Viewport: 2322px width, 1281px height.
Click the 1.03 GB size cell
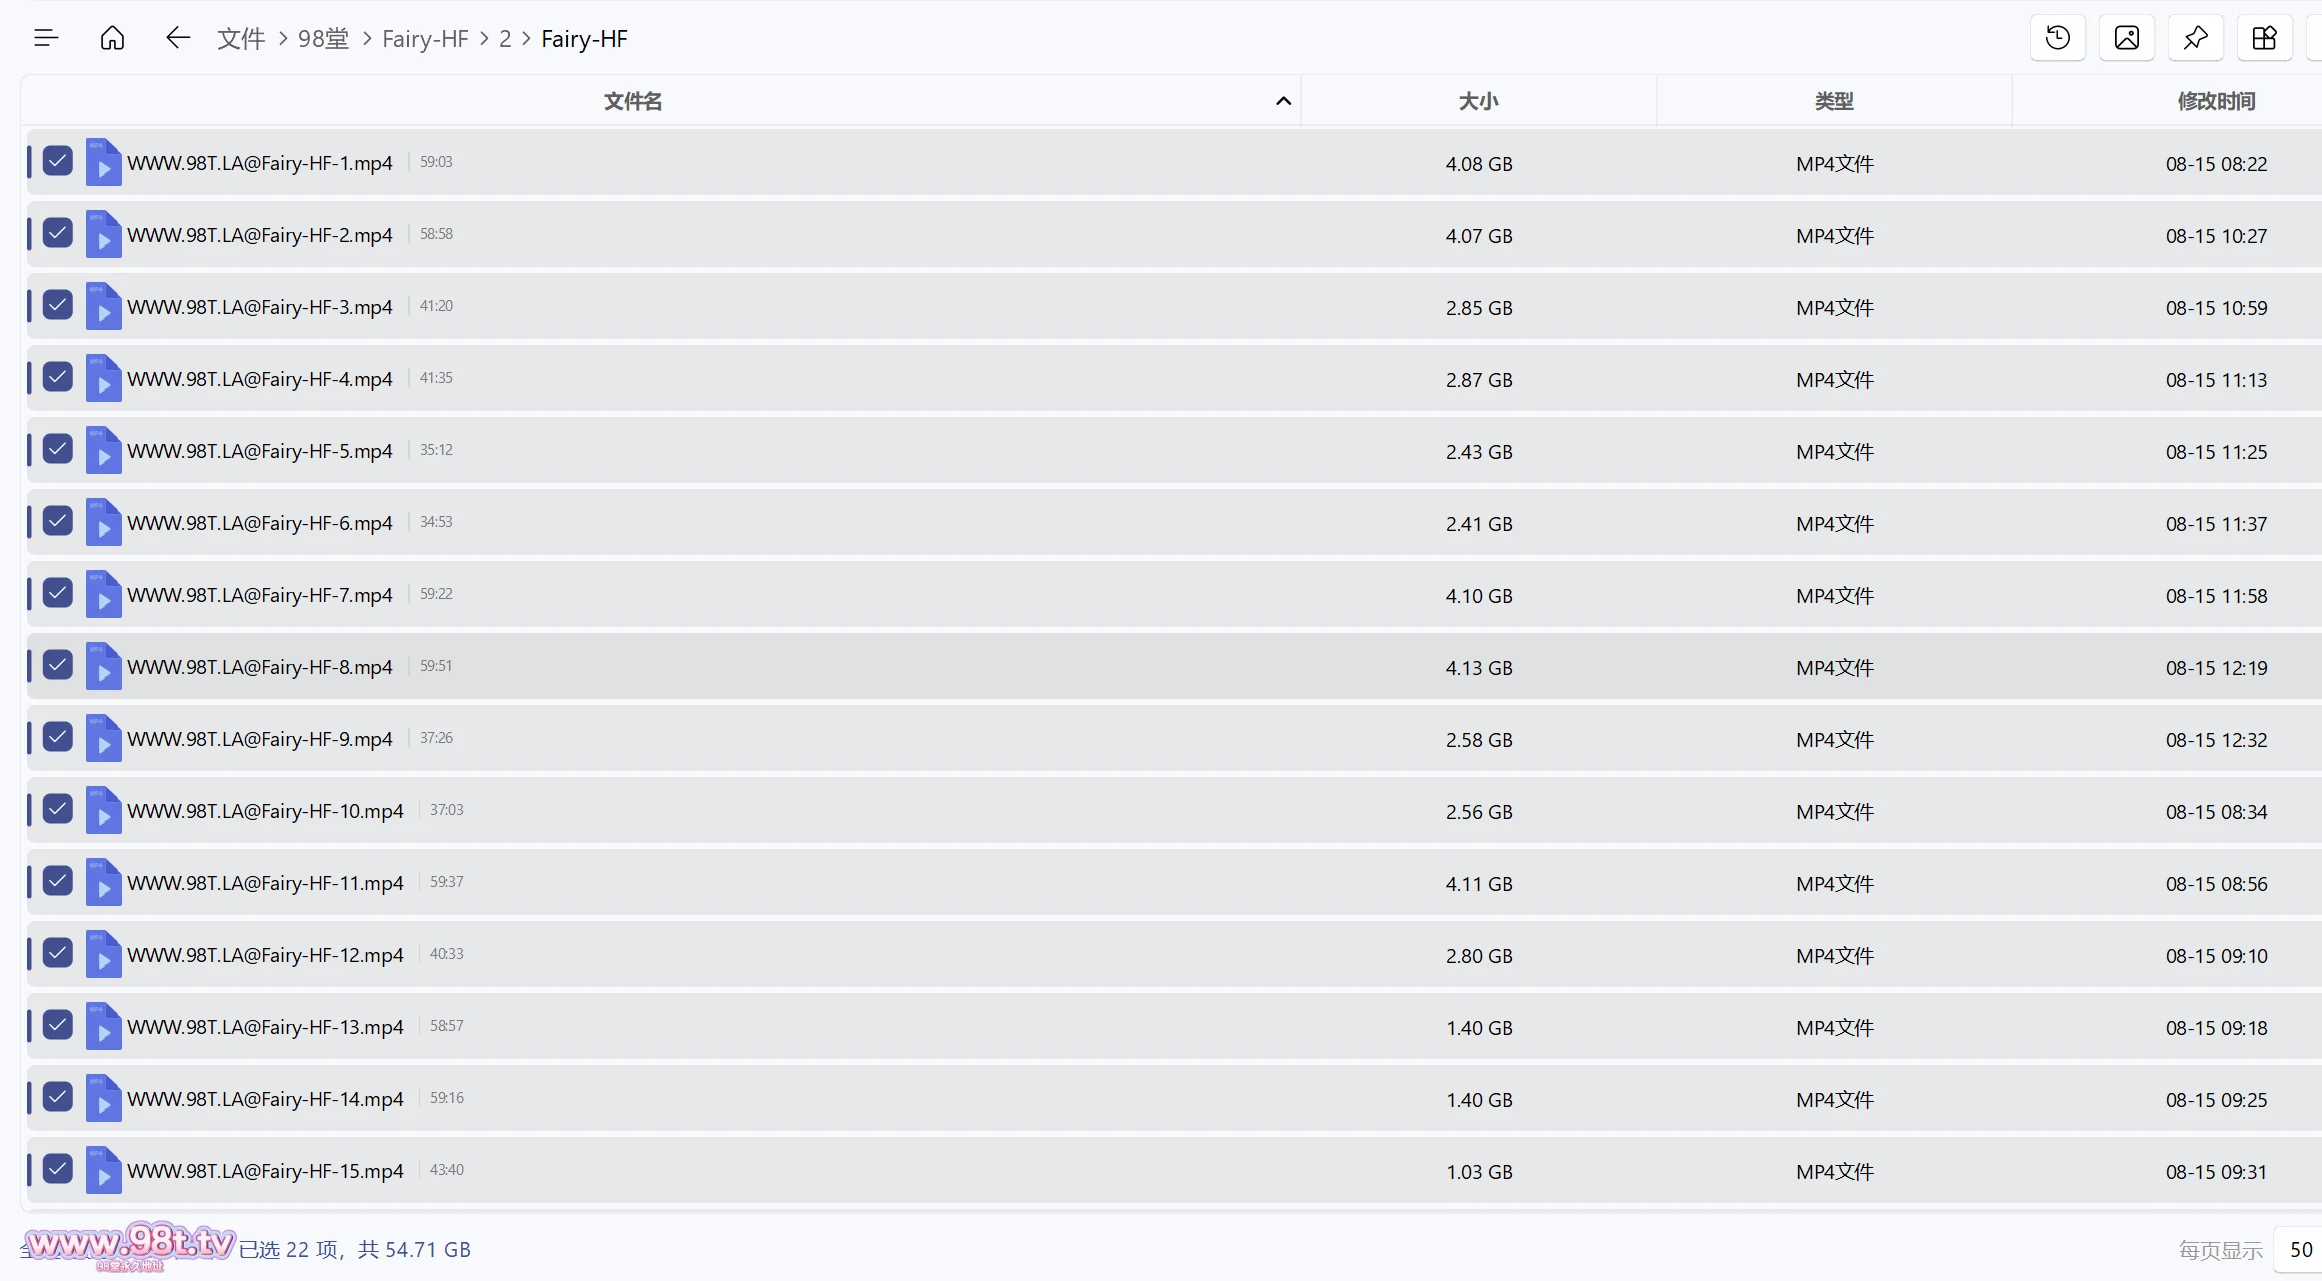[x=1479, y=1171]
